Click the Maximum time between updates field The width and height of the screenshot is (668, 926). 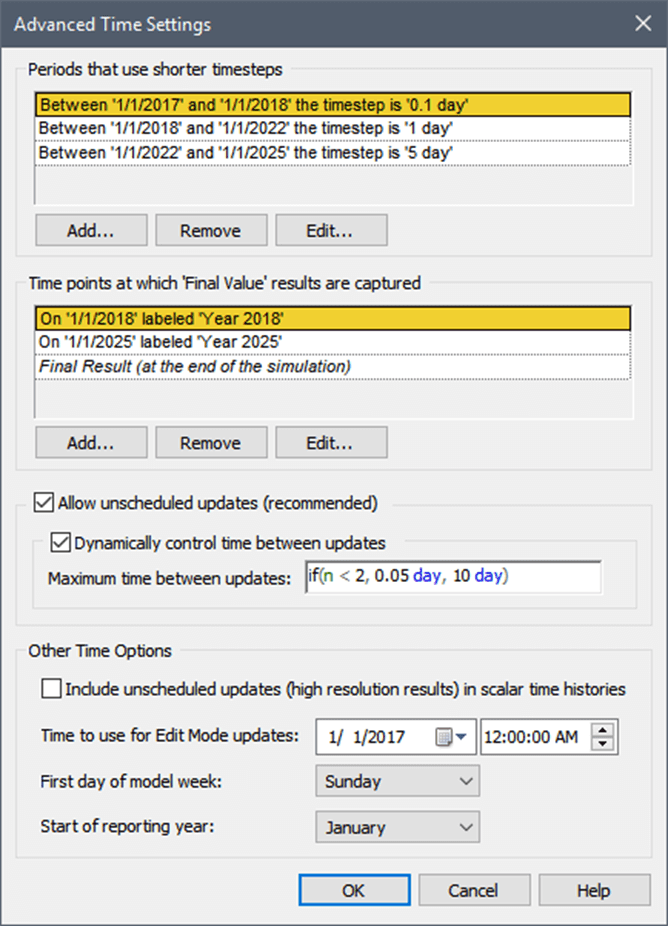coord(453,577)
